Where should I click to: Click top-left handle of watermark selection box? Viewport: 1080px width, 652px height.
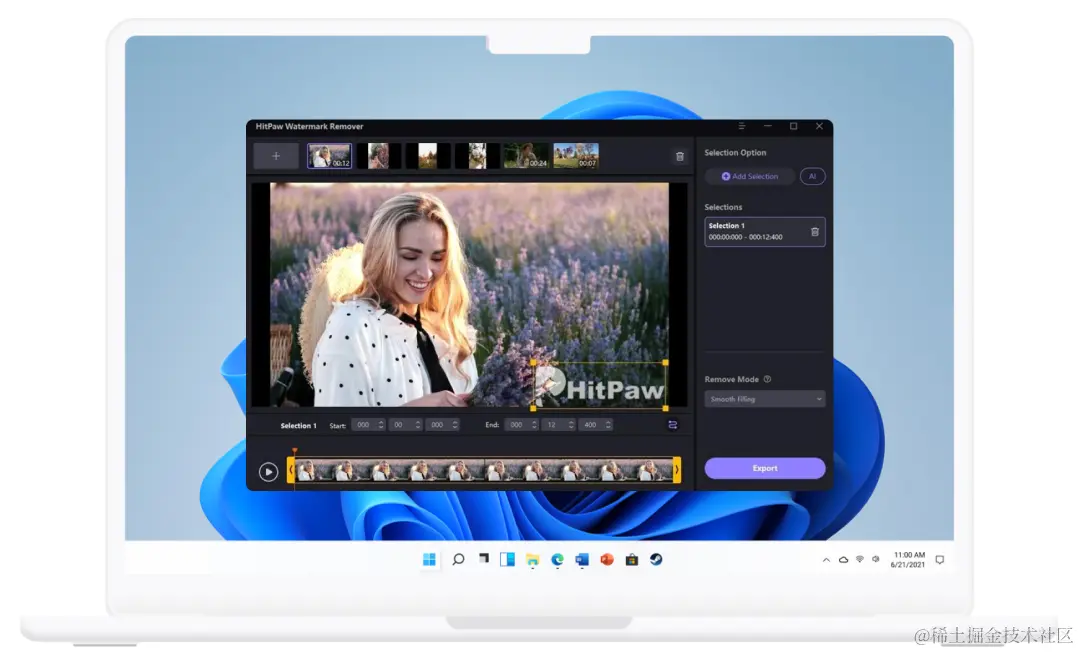click(533, 362)
